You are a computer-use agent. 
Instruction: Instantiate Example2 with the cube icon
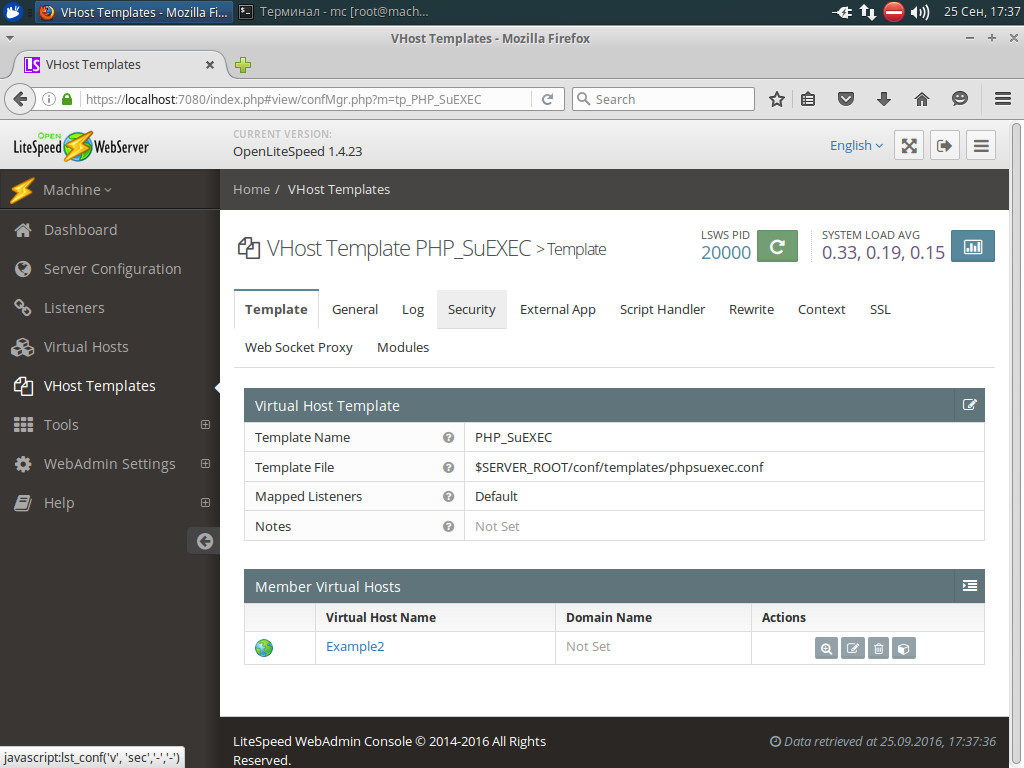coord(904,648)
